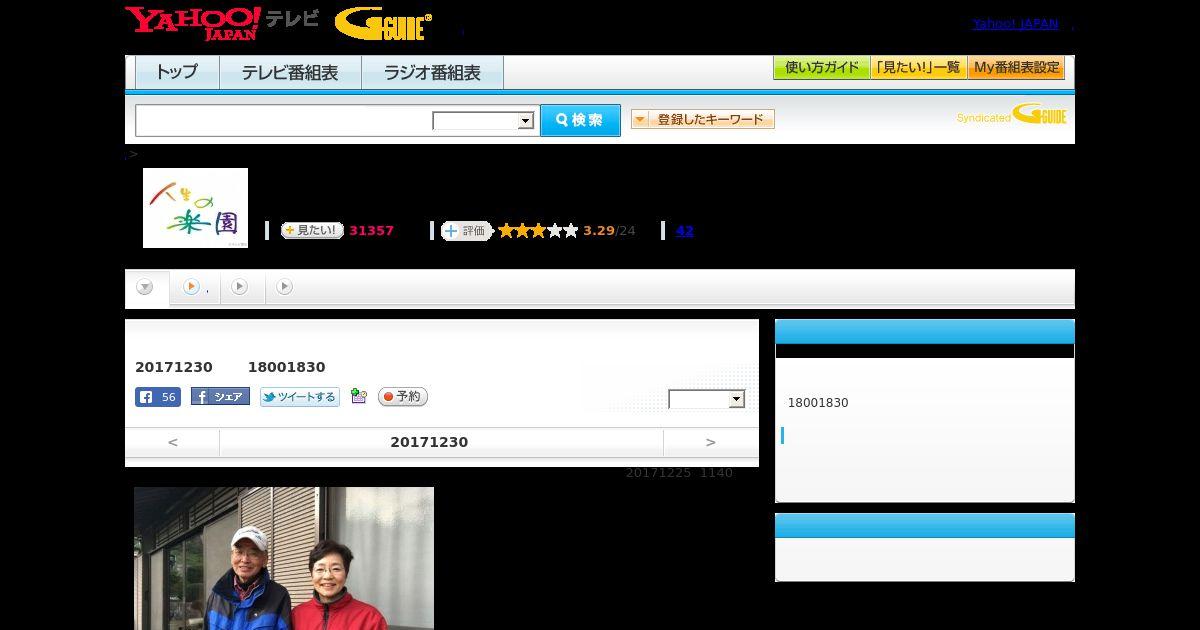Open the 使い方ガイド button
The height and width of the screenshot is (630, 1200).
point(821,68)
